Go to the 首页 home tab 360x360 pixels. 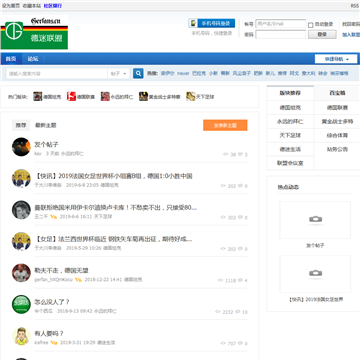point(11,59)
